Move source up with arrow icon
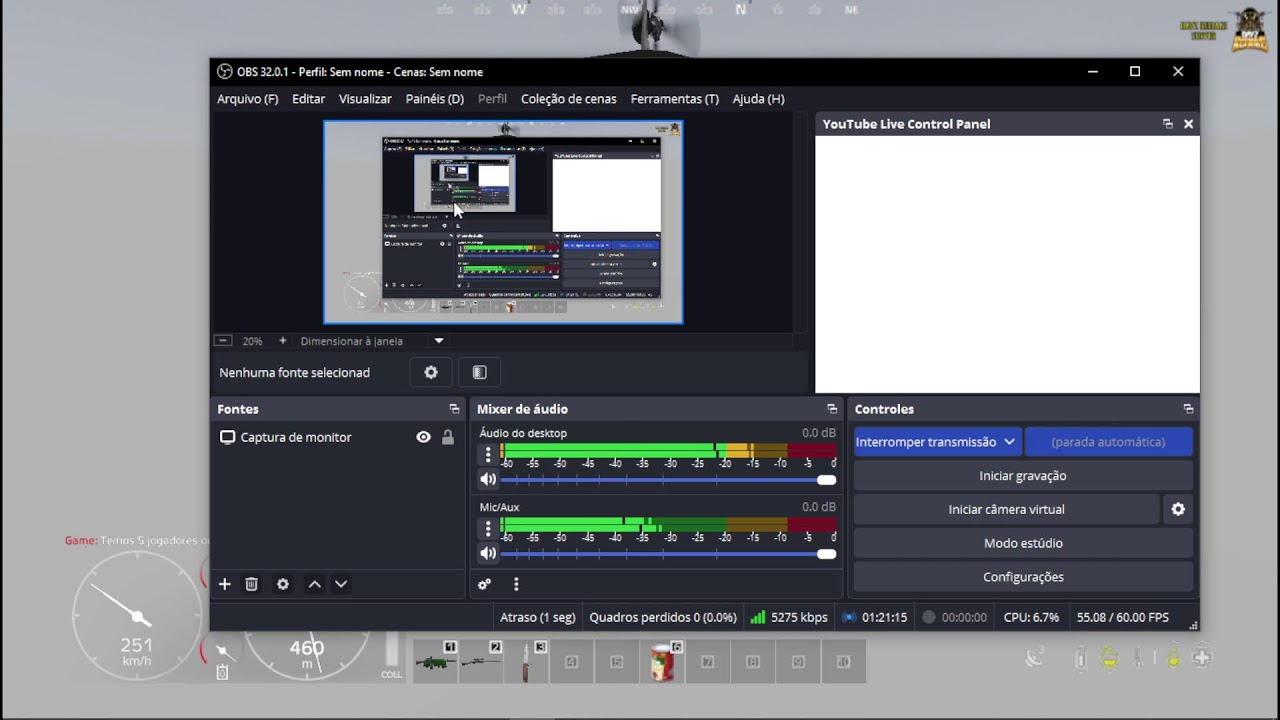This screenshot has width=1280, height=720. tap(315, 584)
